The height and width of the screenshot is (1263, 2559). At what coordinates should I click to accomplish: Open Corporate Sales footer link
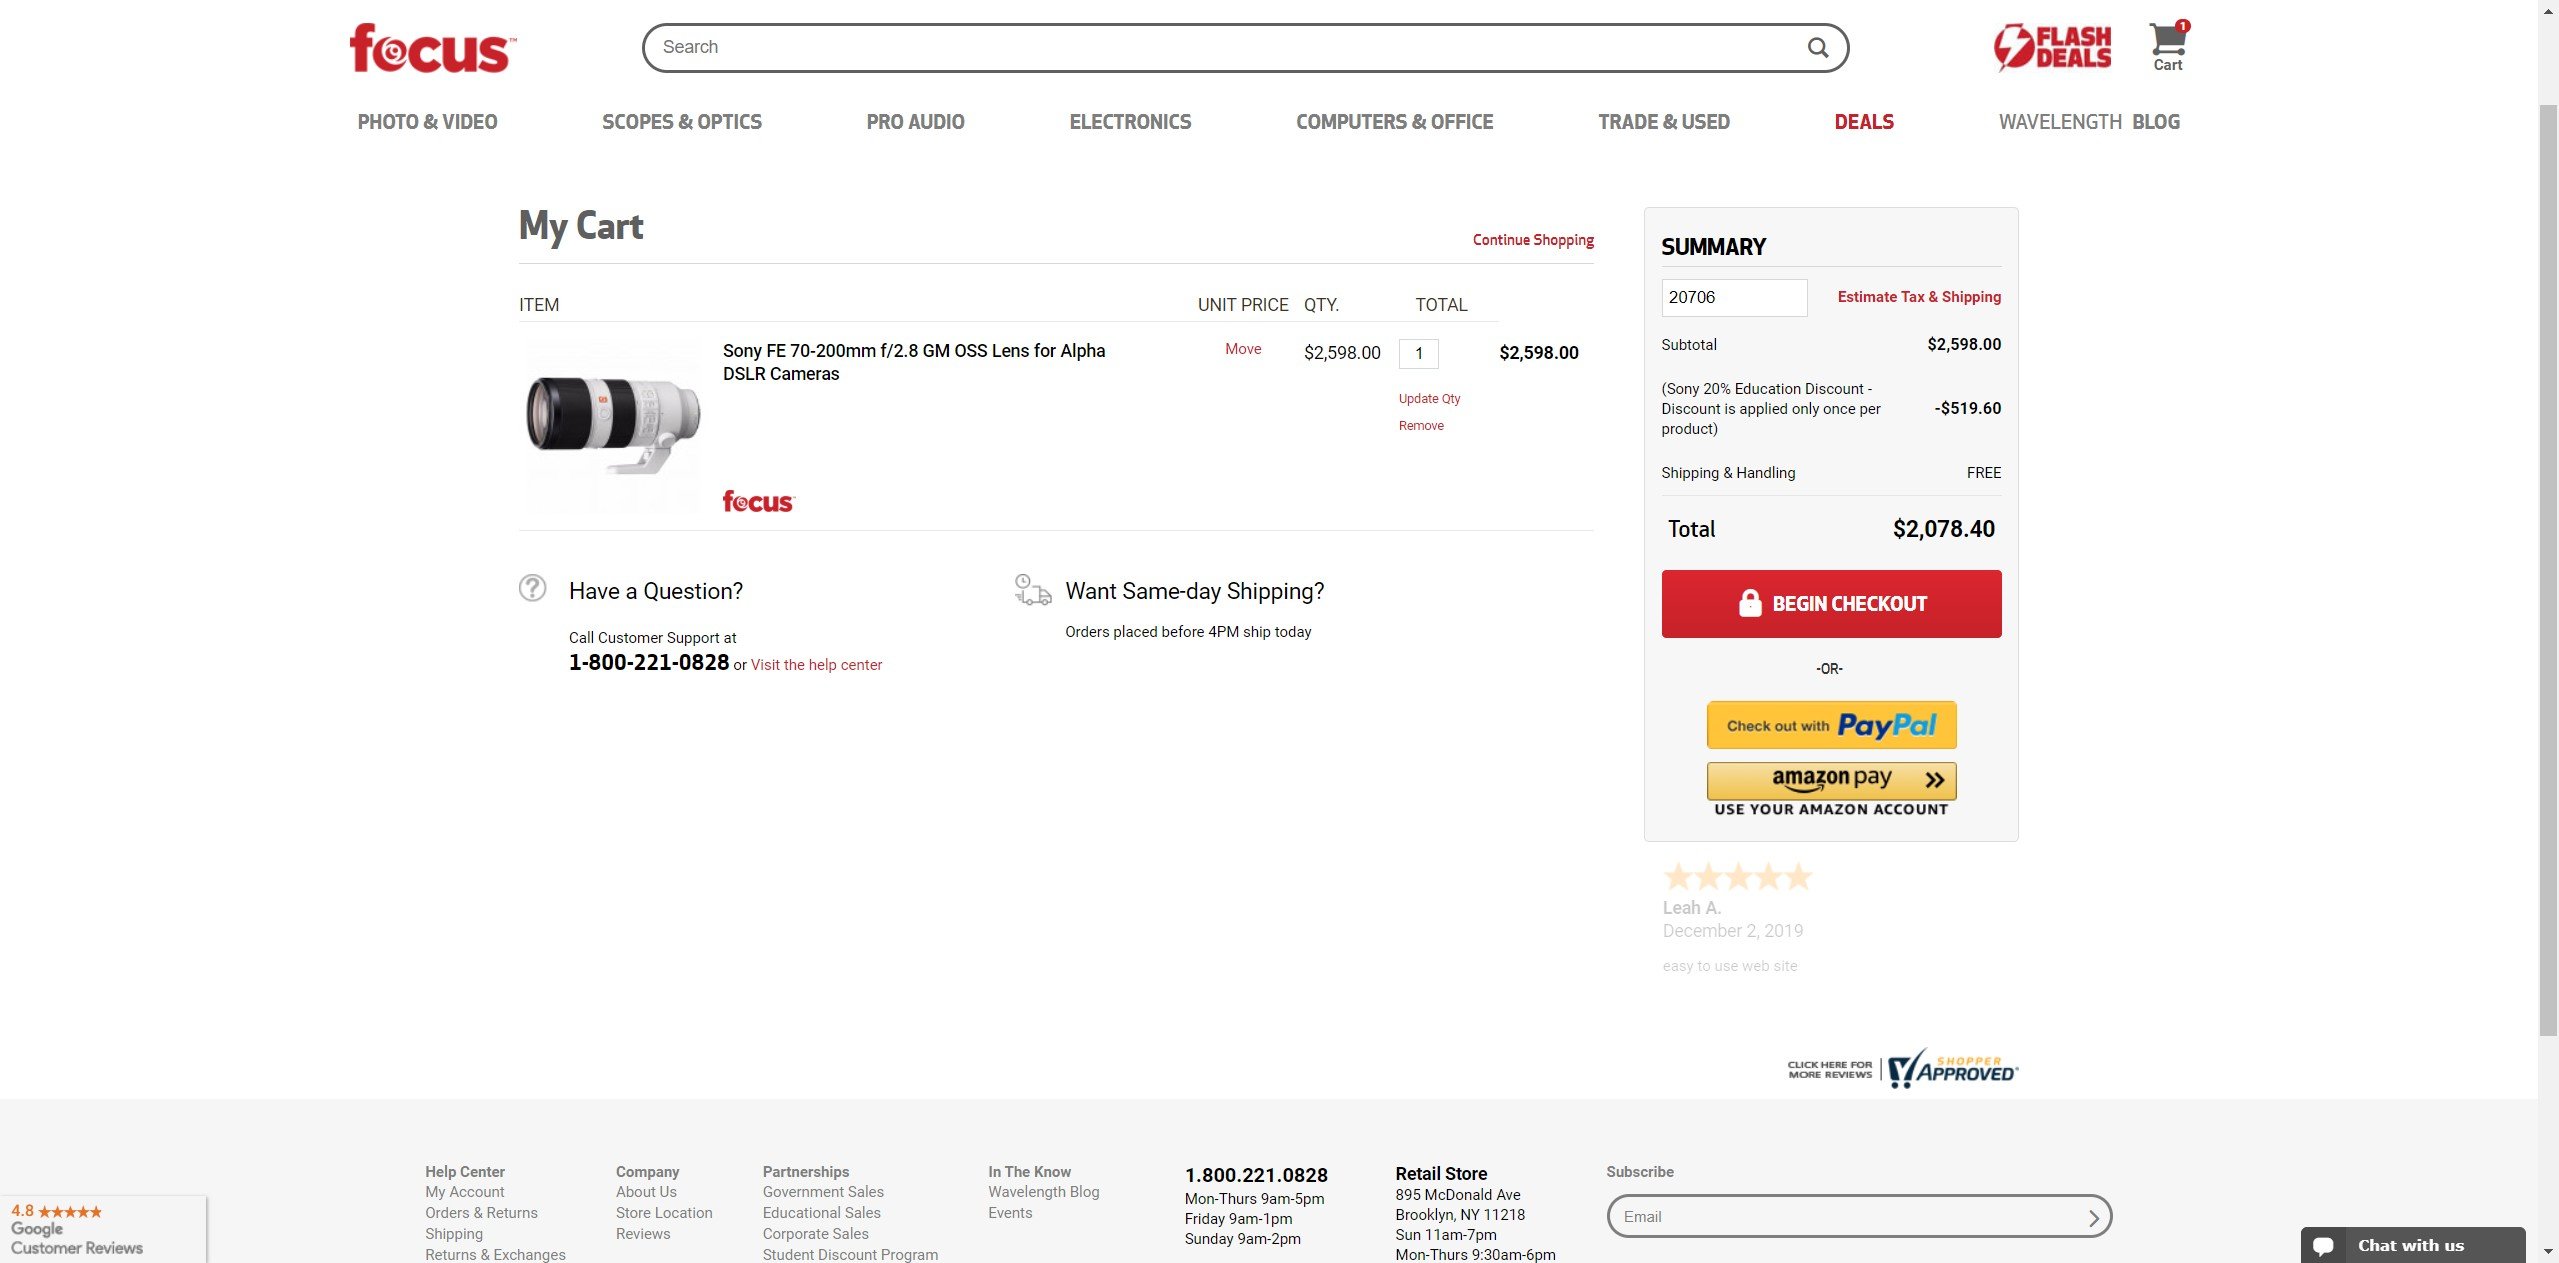coord(815,1234)
